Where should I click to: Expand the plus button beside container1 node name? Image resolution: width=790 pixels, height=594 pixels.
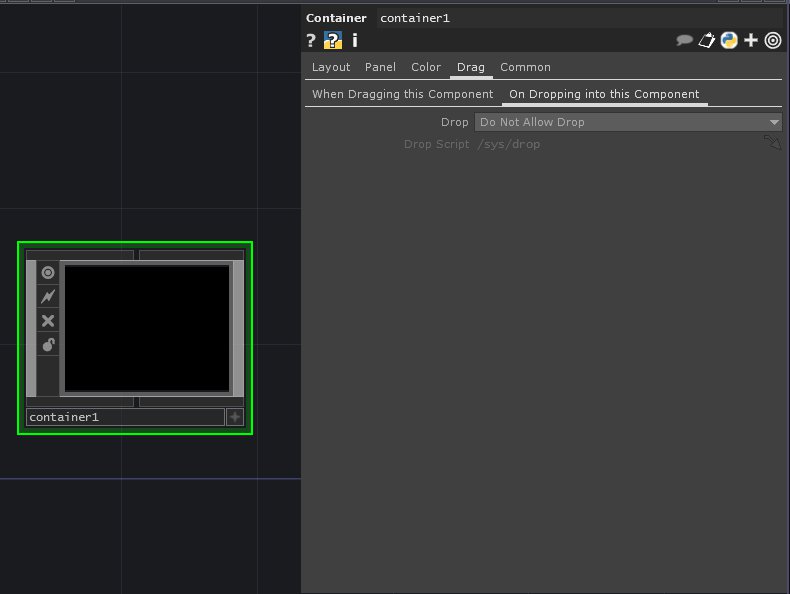click(235, 417)
